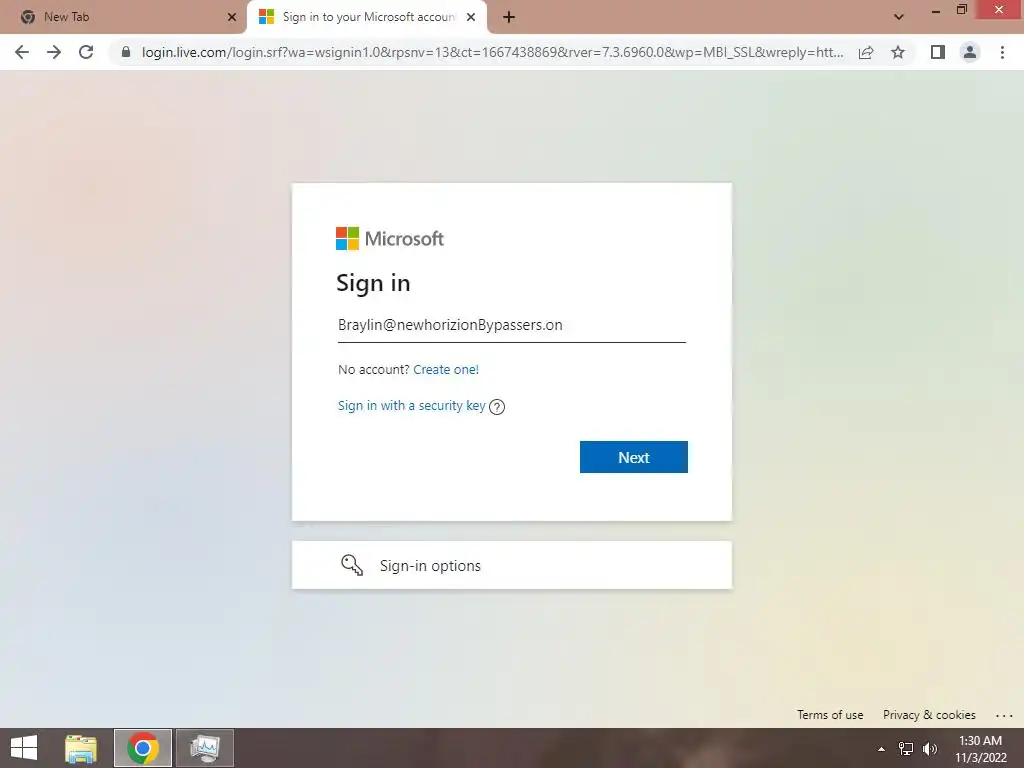Open Sign-in options
This screenshot has width=1024, height=768.
pos(511,565)
